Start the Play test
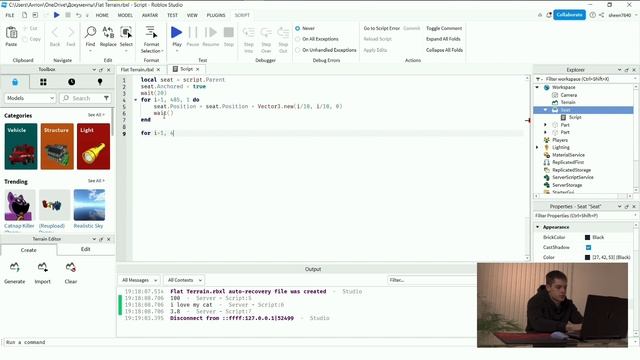 click(177, 37)
